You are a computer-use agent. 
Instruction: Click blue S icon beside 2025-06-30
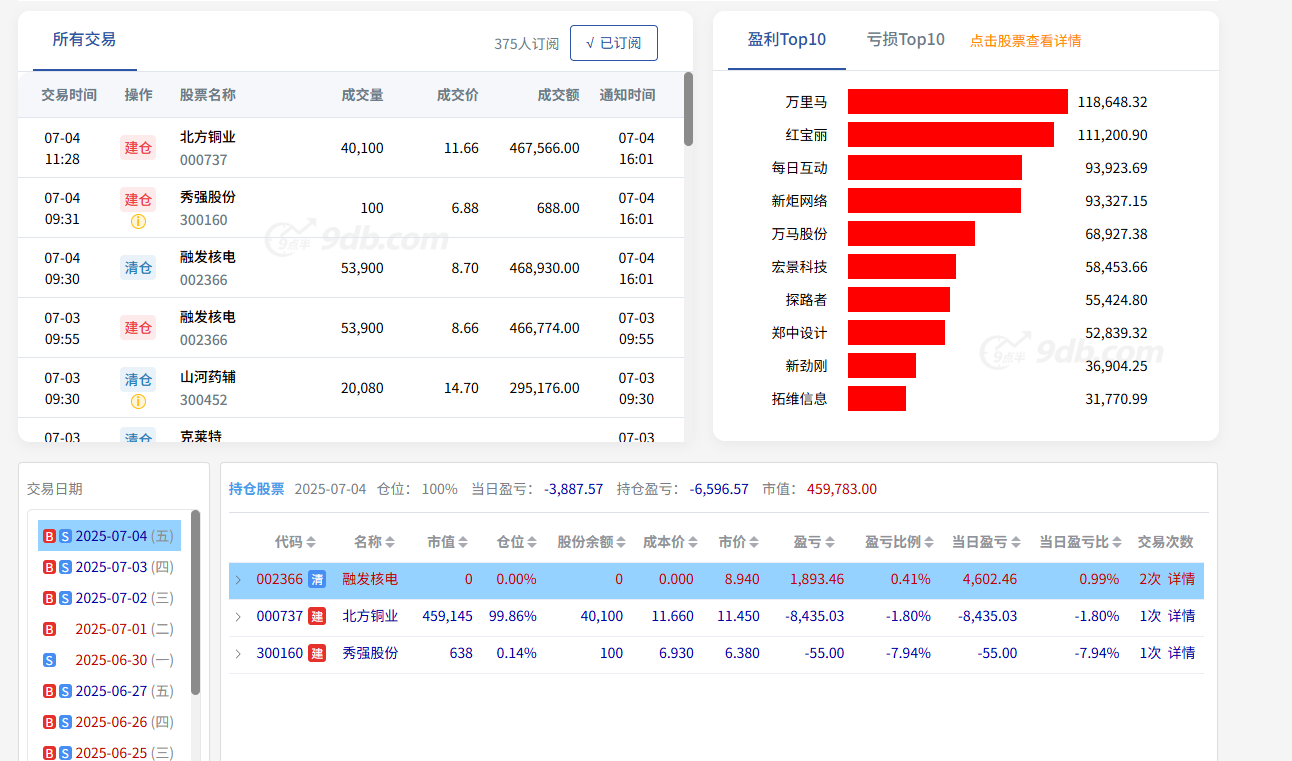[50, 660]
